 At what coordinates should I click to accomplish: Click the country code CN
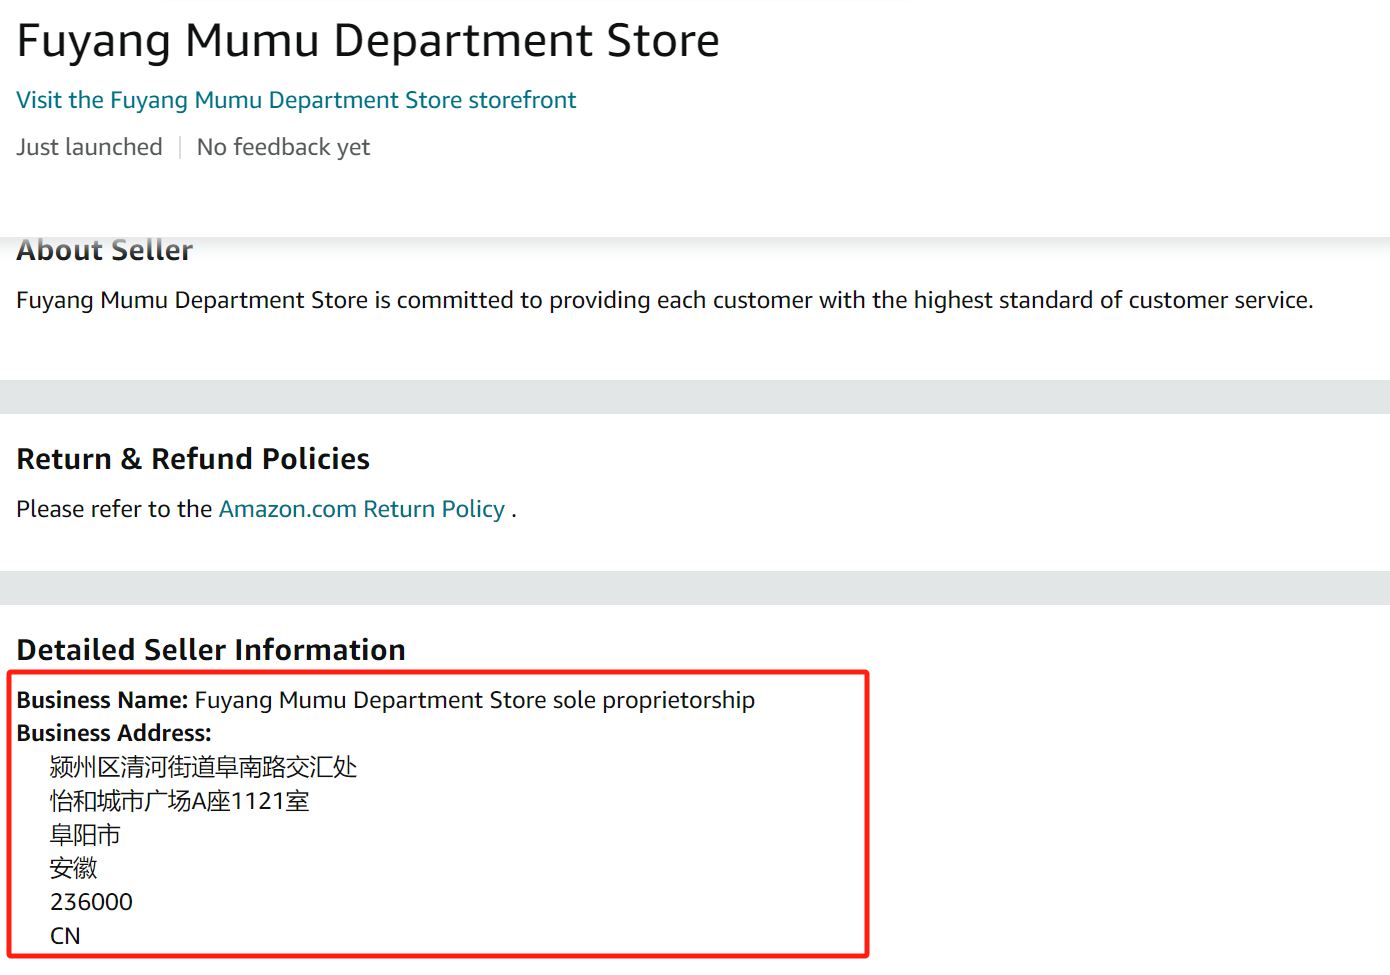[x=65, y=936]
